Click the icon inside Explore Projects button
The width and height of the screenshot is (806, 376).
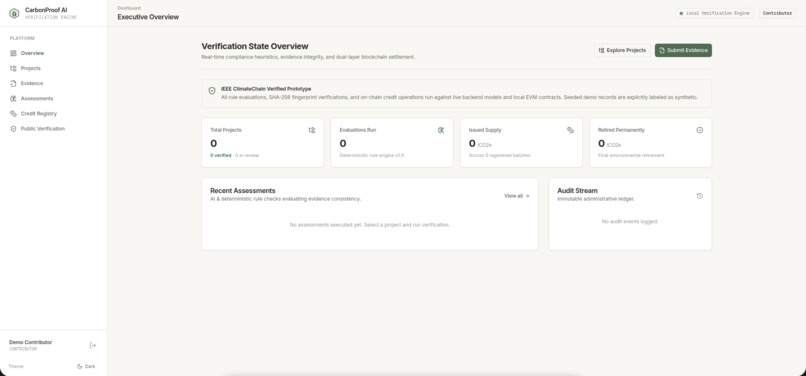[x=601, y=50]
